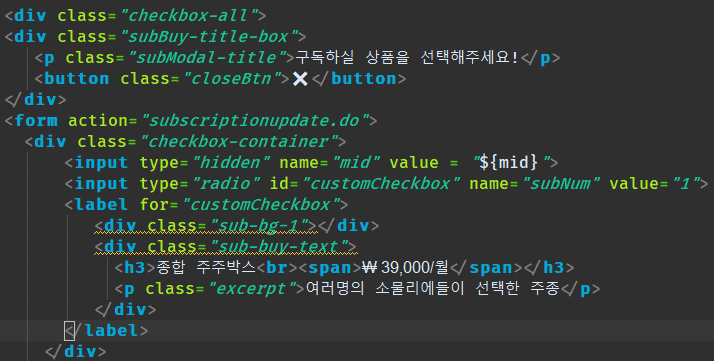Click the "subscriptionupdate.do" action value
The width and height of the screenshot is (714, 361).
tap(255, 121)
